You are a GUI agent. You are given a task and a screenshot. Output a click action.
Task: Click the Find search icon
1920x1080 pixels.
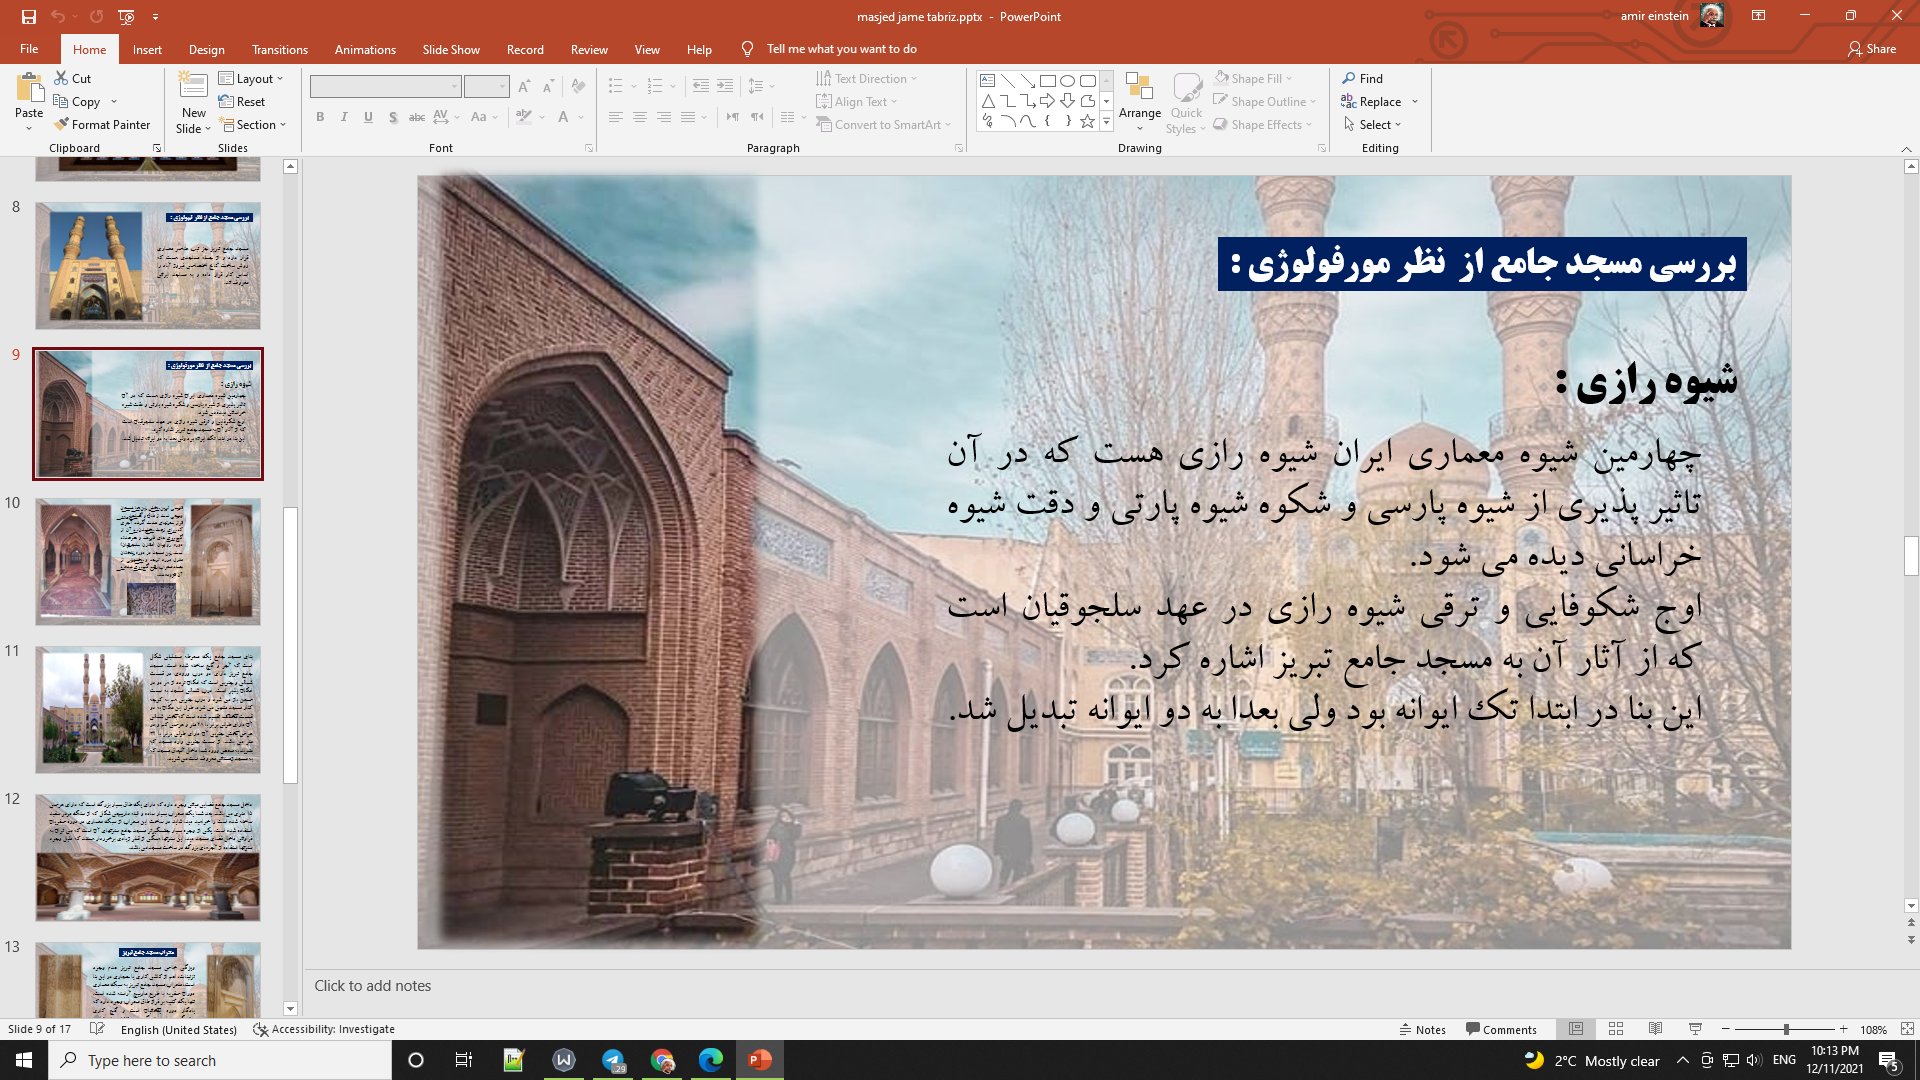[x=1349, y=78]
